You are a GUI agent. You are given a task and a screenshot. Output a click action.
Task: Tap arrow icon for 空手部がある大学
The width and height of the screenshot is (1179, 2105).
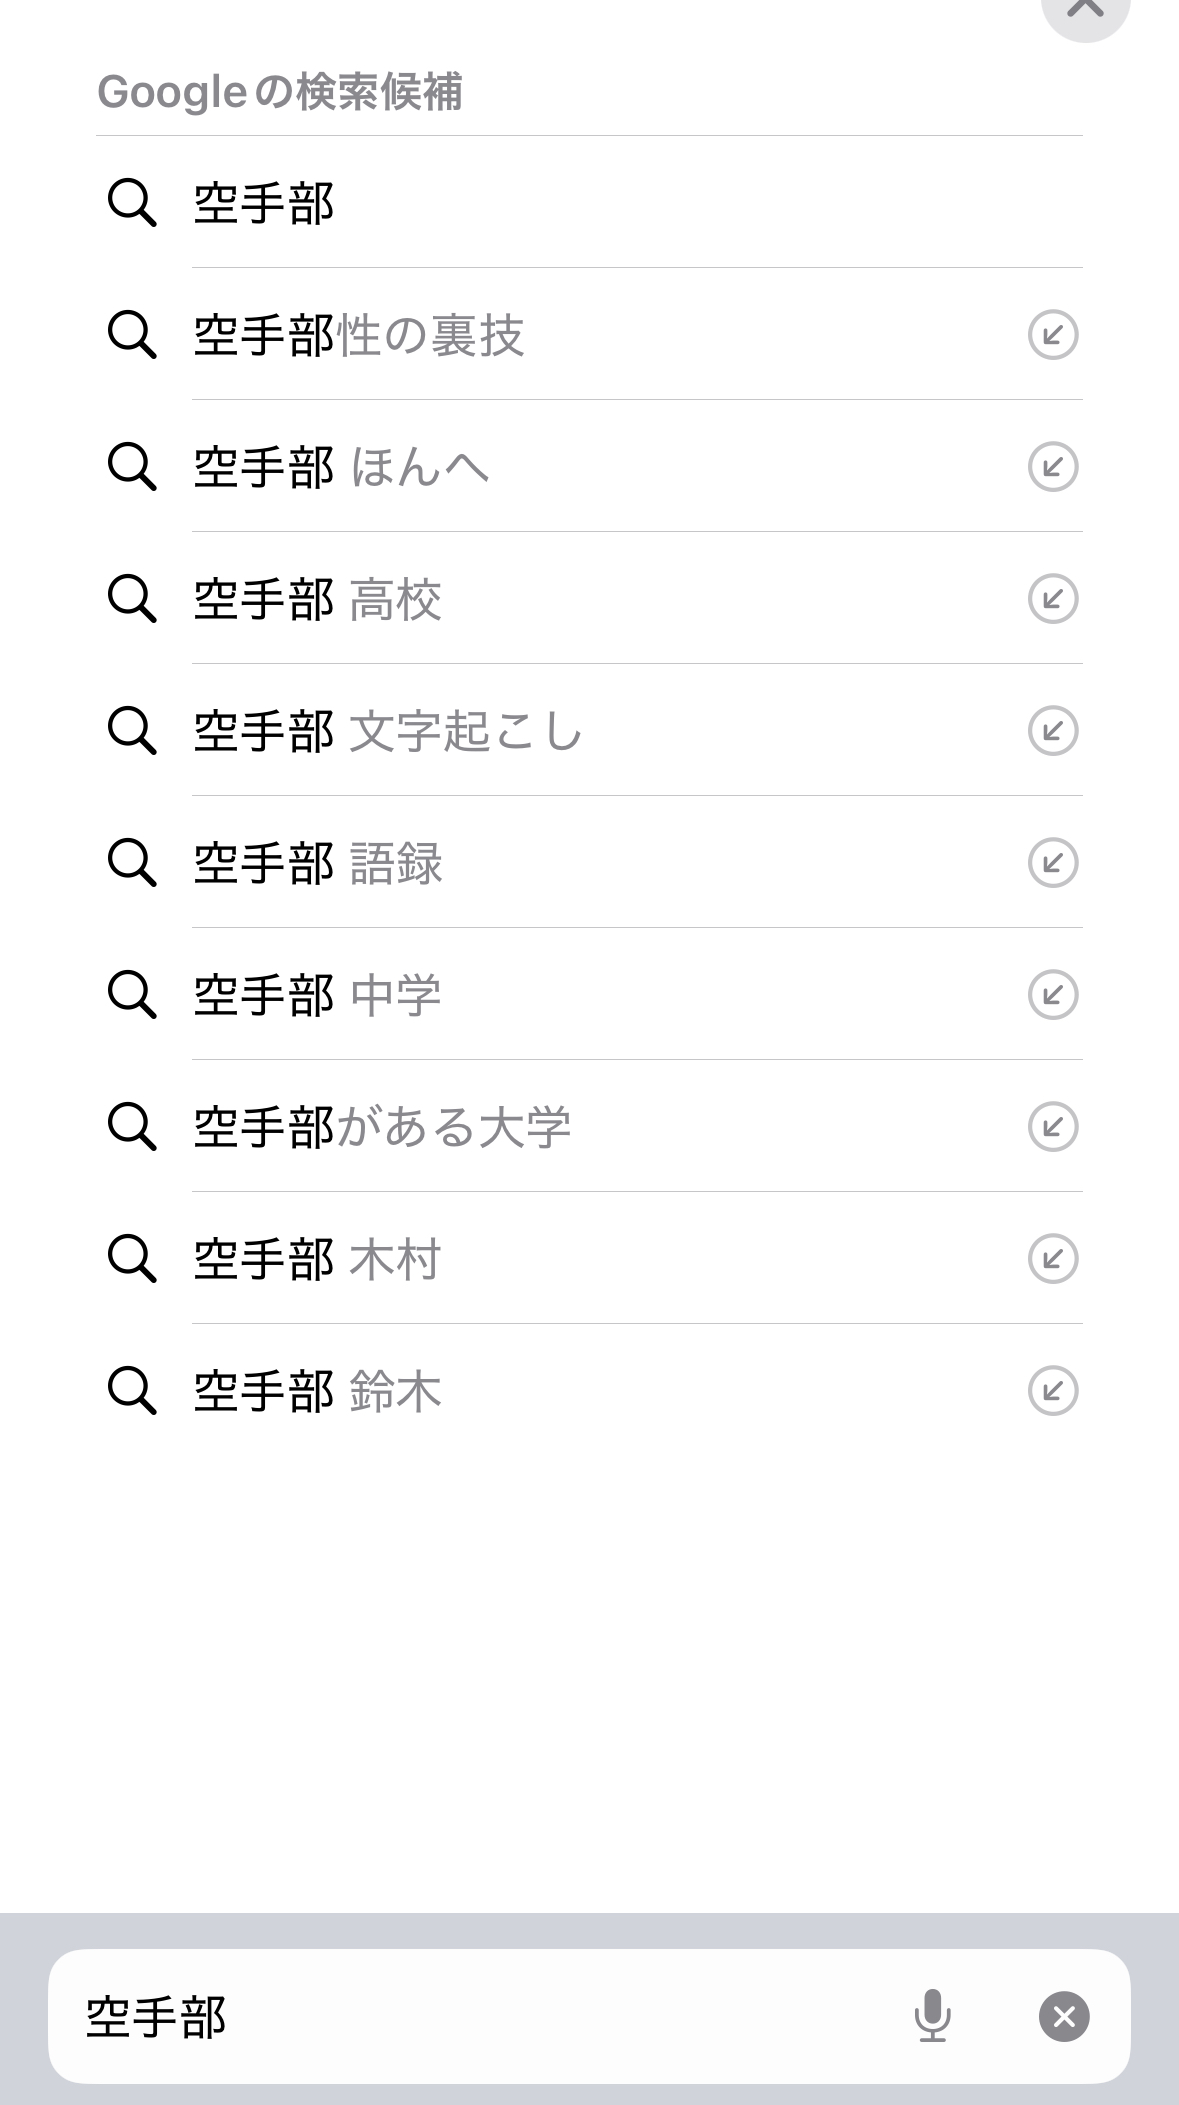pyautogui.click(x=1053, y=1126)
